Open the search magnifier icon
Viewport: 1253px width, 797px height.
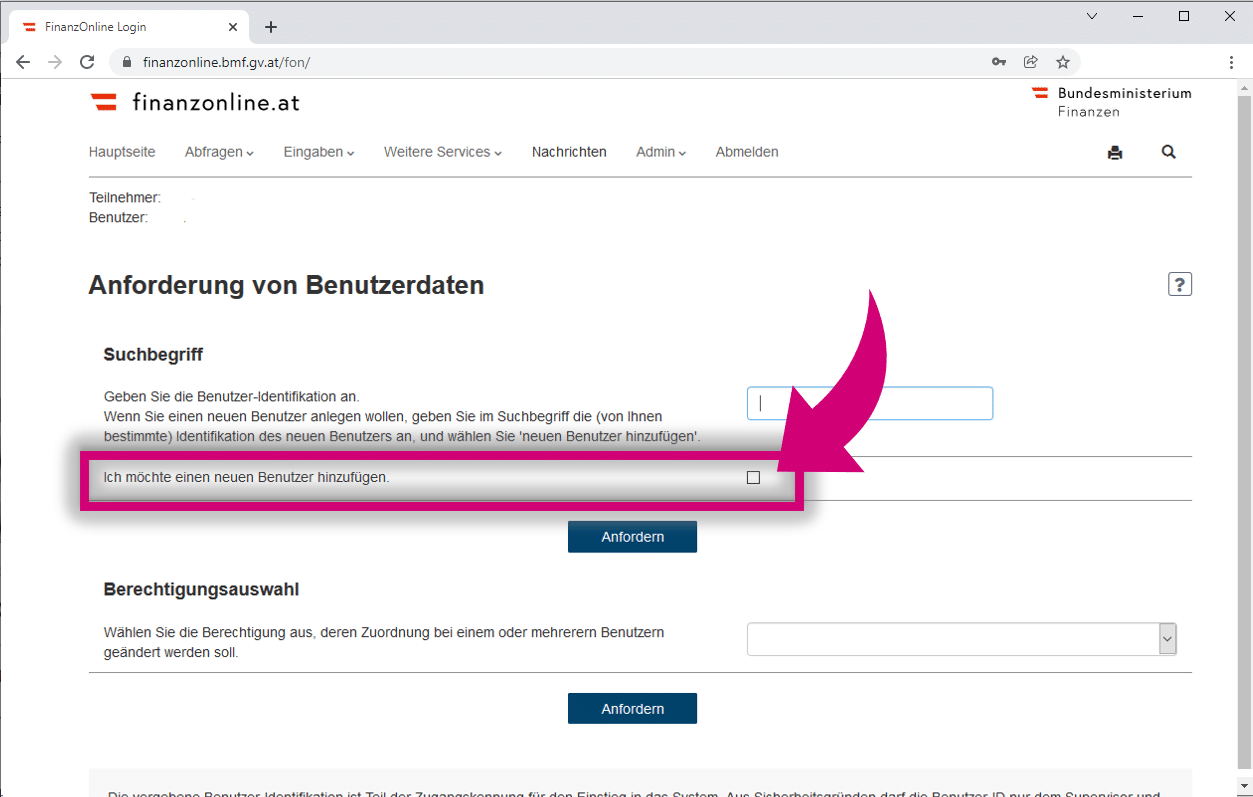[x=1168, y=152]
